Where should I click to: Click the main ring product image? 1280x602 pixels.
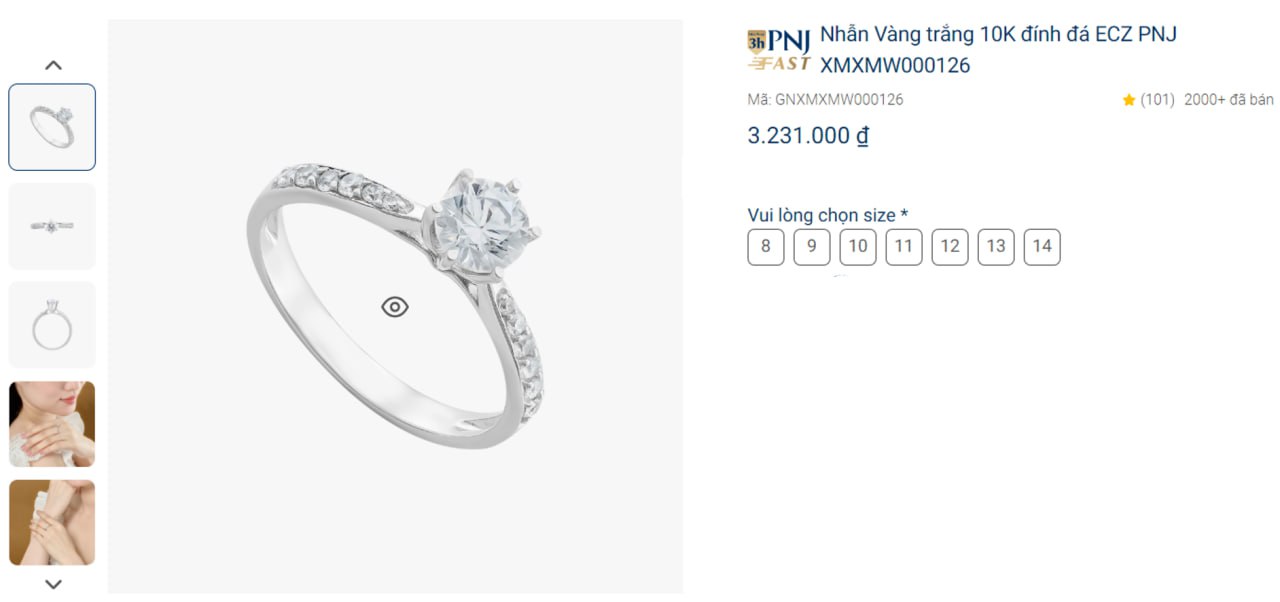pos(395,307)
